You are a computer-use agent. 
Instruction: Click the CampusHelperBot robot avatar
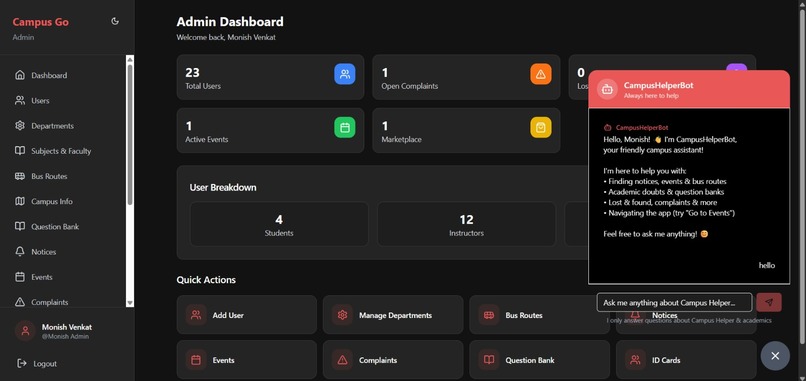(607, 89)
